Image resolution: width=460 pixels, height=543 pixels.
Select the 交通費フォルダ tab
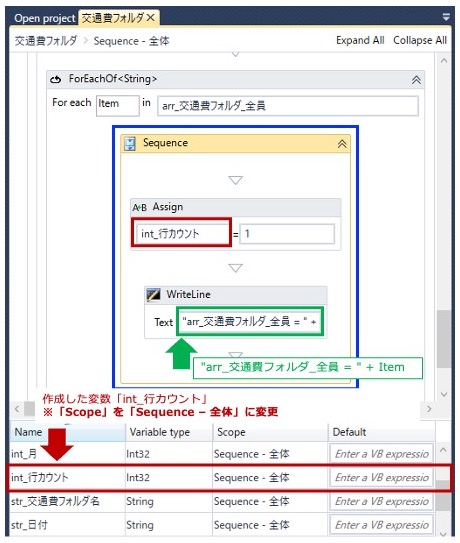(113, 18)
